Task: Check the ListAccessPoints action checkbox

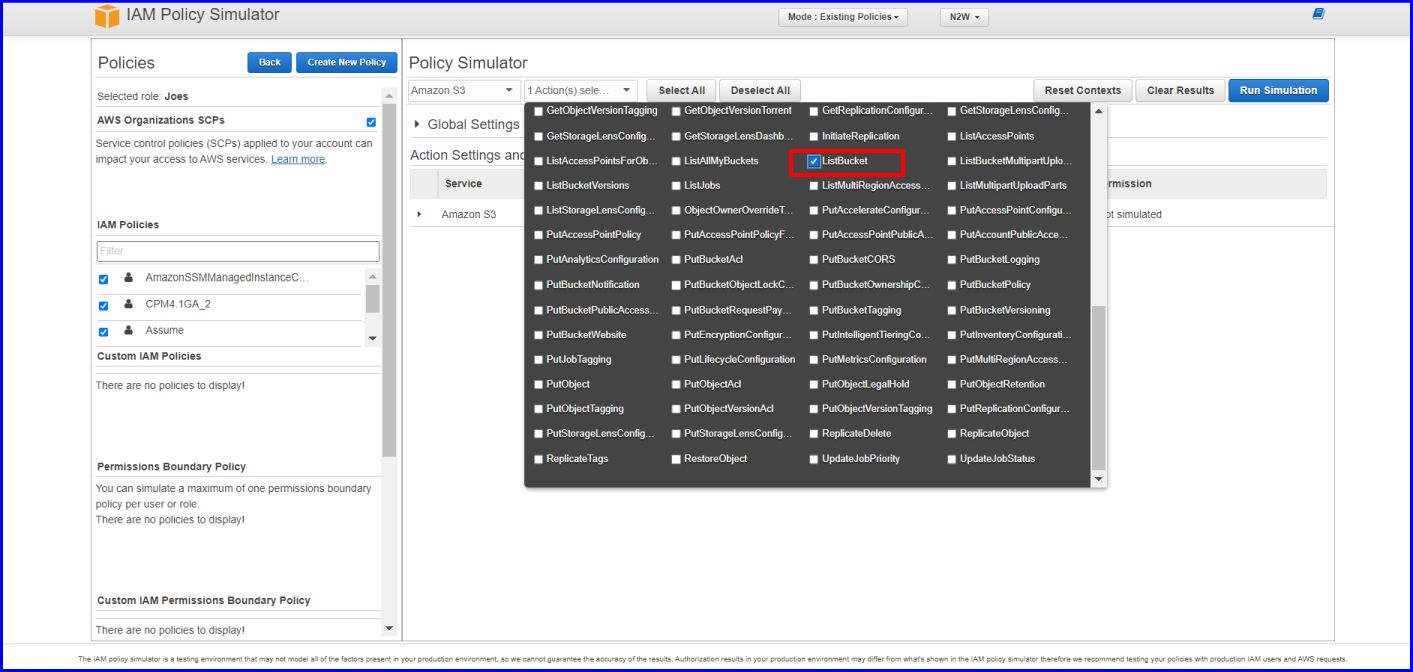Action: (952, 137)
